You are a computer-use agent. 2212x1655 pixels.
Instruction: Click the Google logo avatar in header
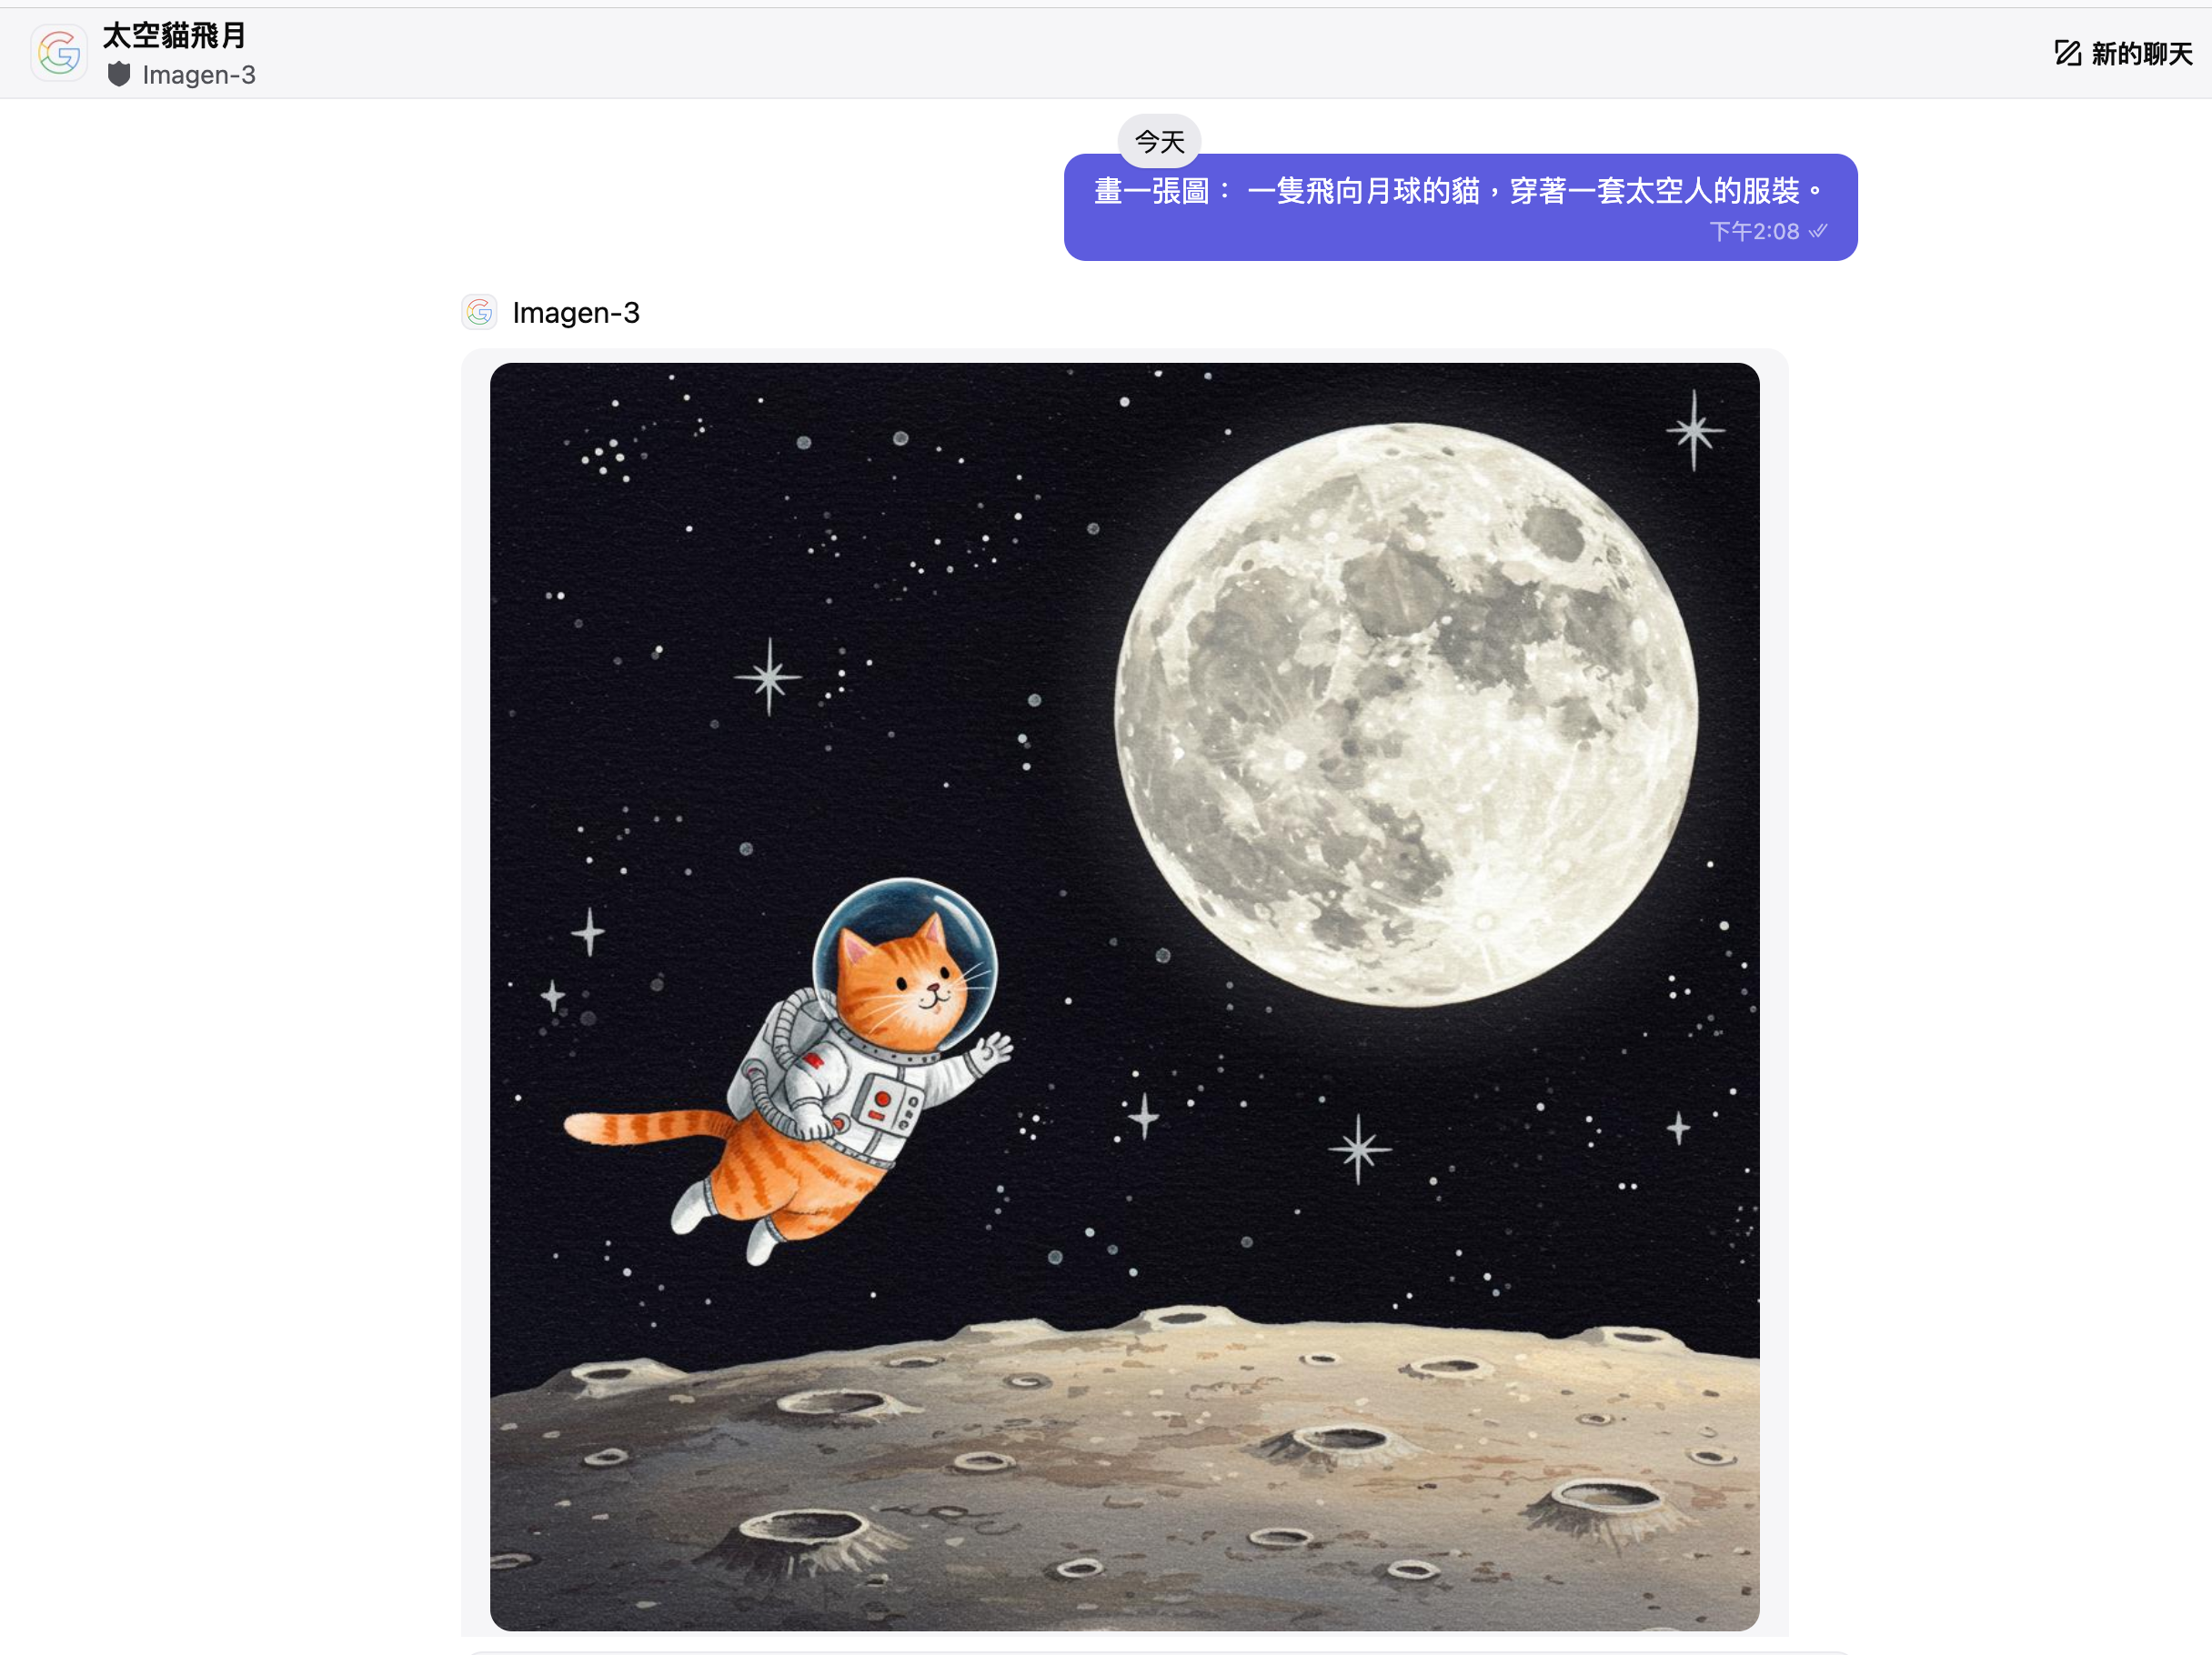(59, 53)
